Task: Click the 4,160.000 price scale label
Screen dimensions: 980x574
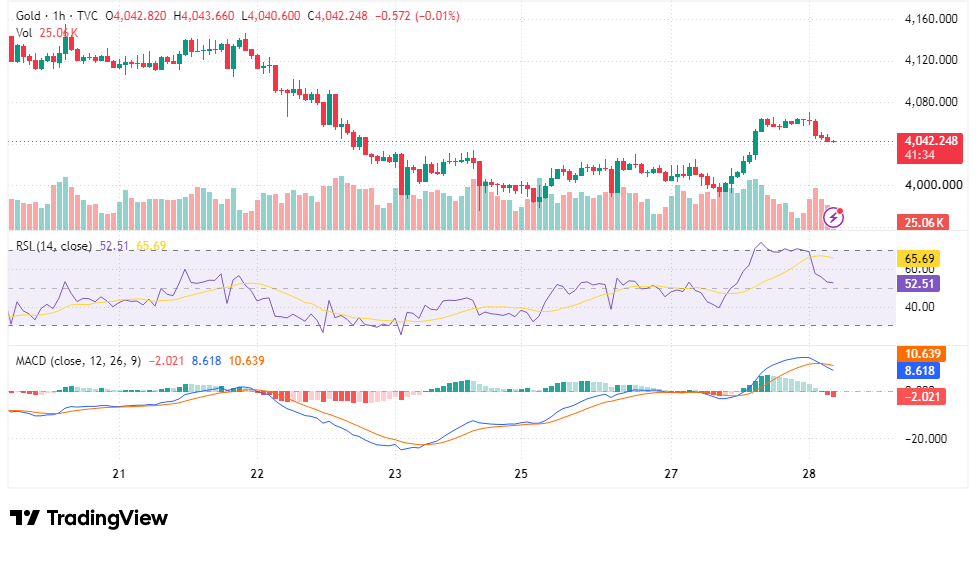Action: point(931,19)
